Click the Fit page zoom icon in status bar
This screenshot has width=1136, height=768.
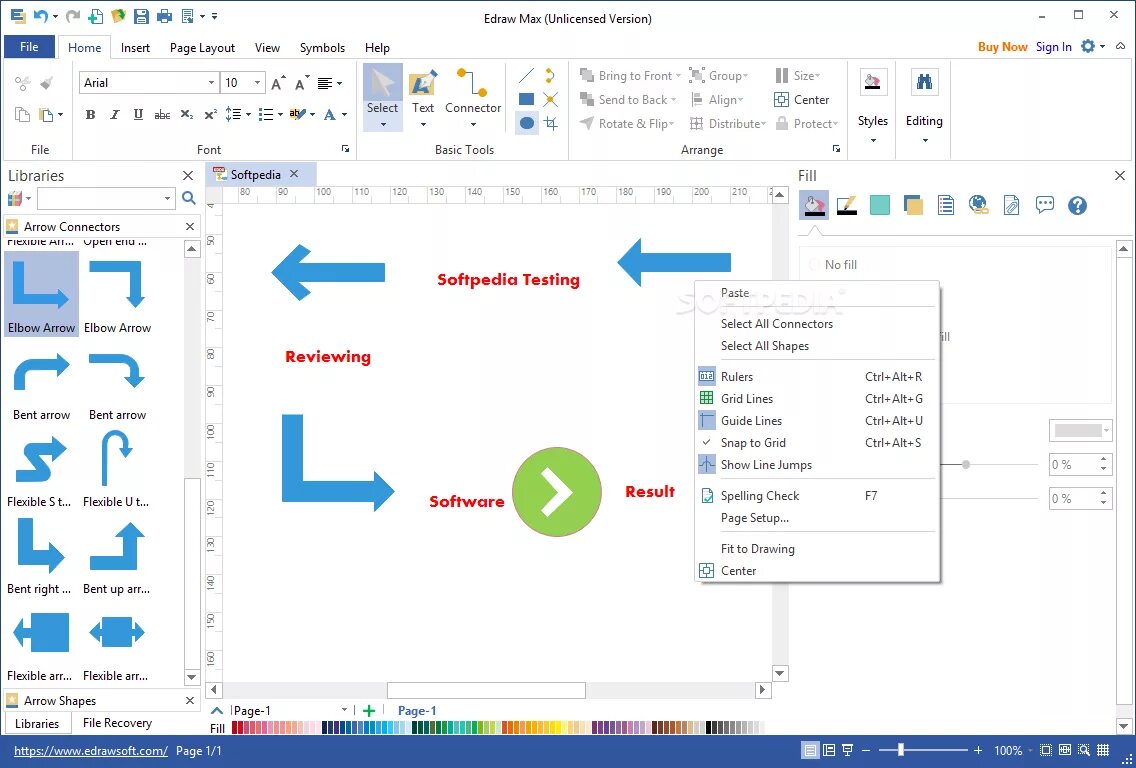pyautogui.click(x=1045, y=751)
